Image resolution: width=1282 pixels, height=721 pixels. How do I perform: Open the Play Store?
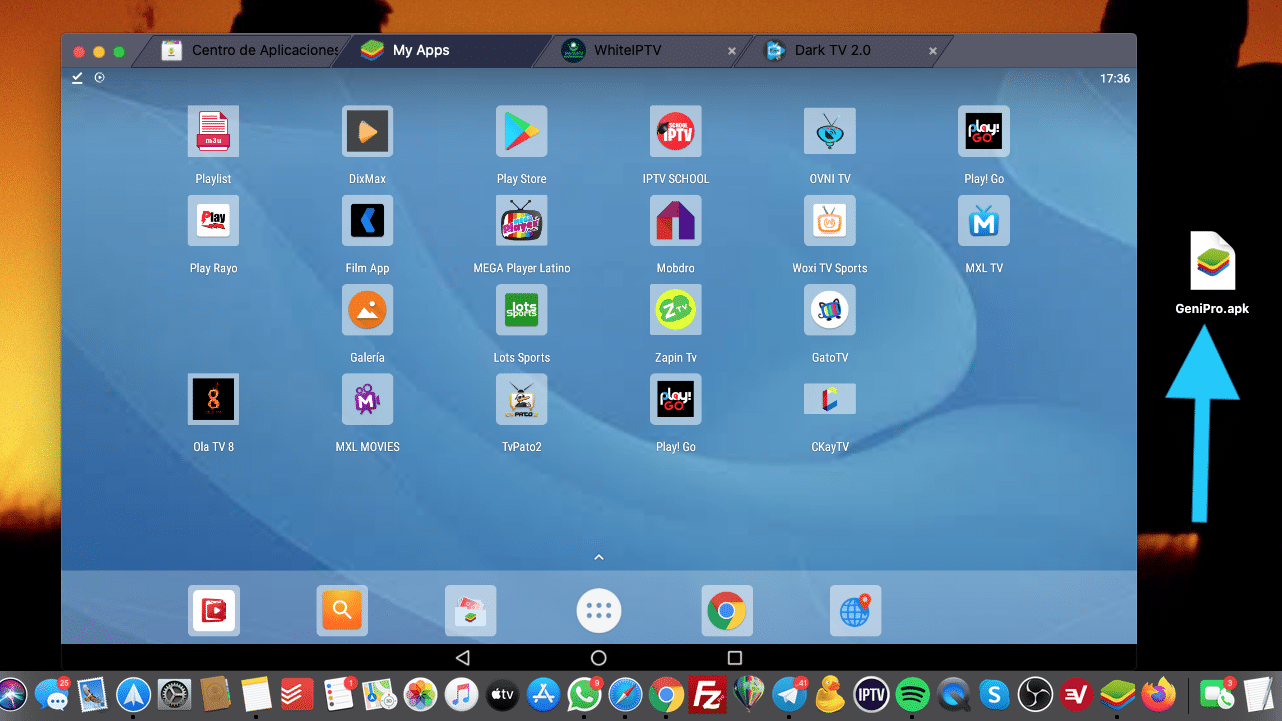tap(521, 131)
